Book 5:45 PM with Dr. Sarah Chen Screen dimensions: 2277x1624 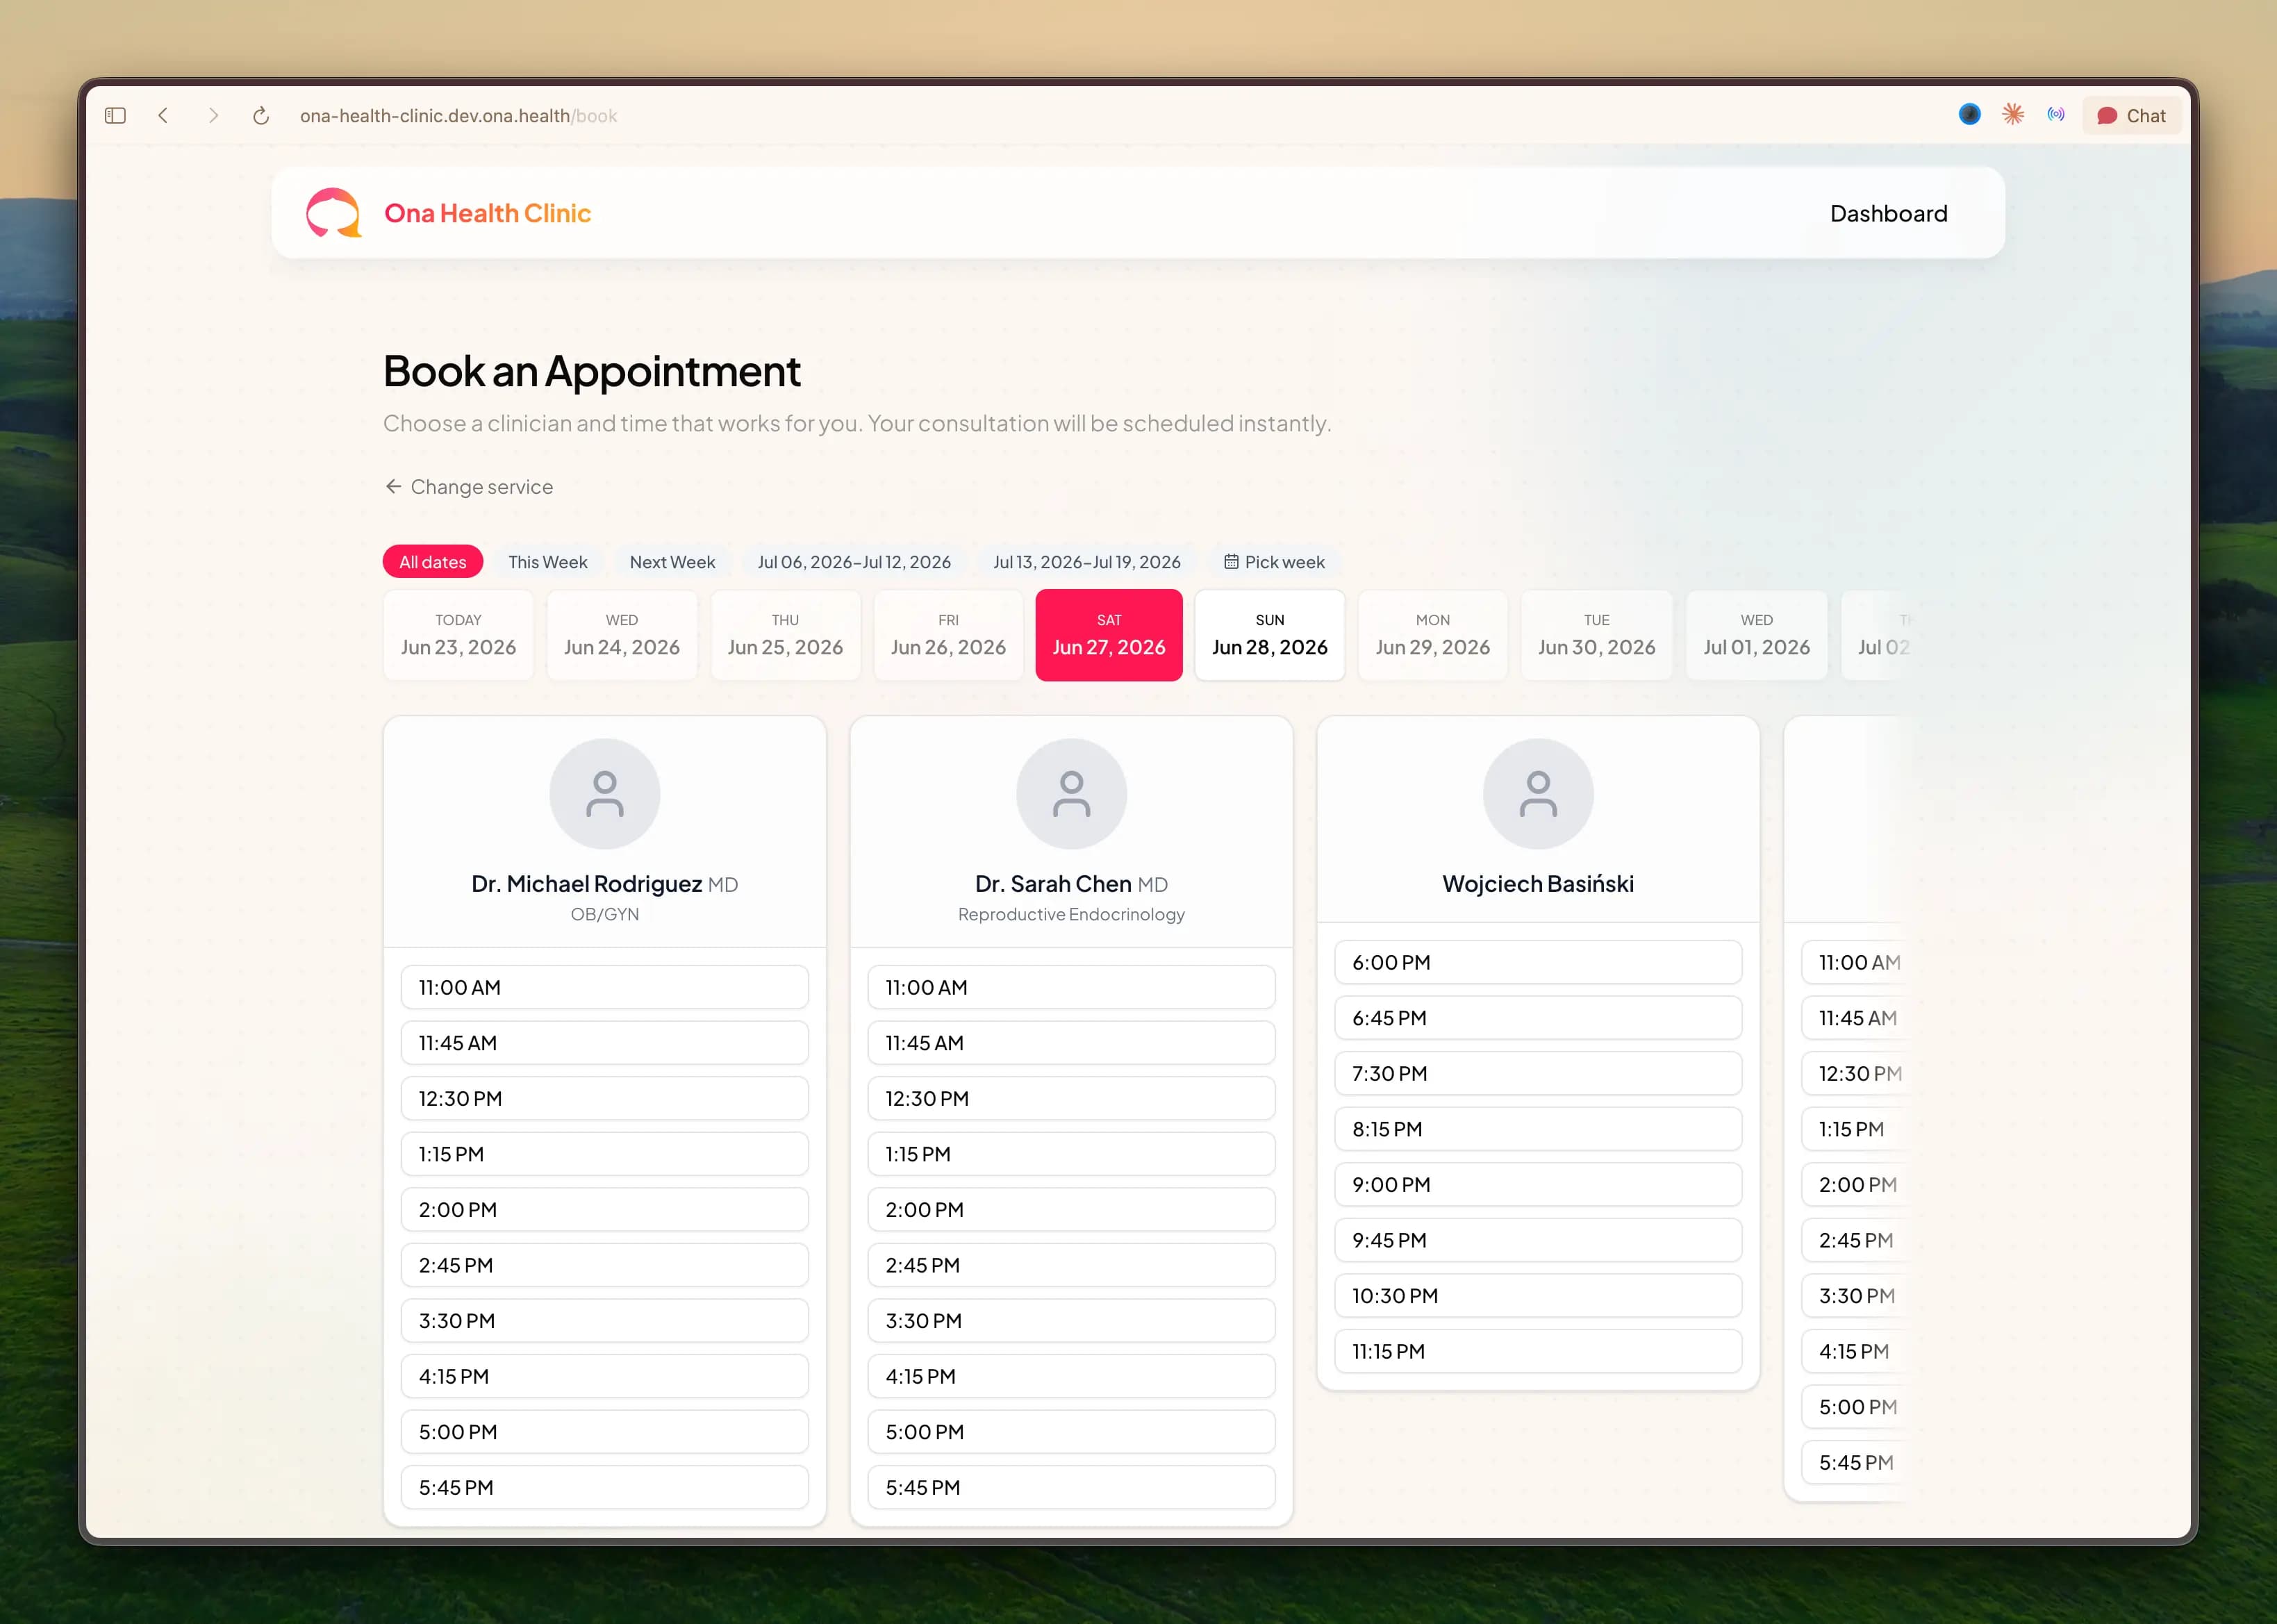pyautogui.click(x=1071, y=1487)
